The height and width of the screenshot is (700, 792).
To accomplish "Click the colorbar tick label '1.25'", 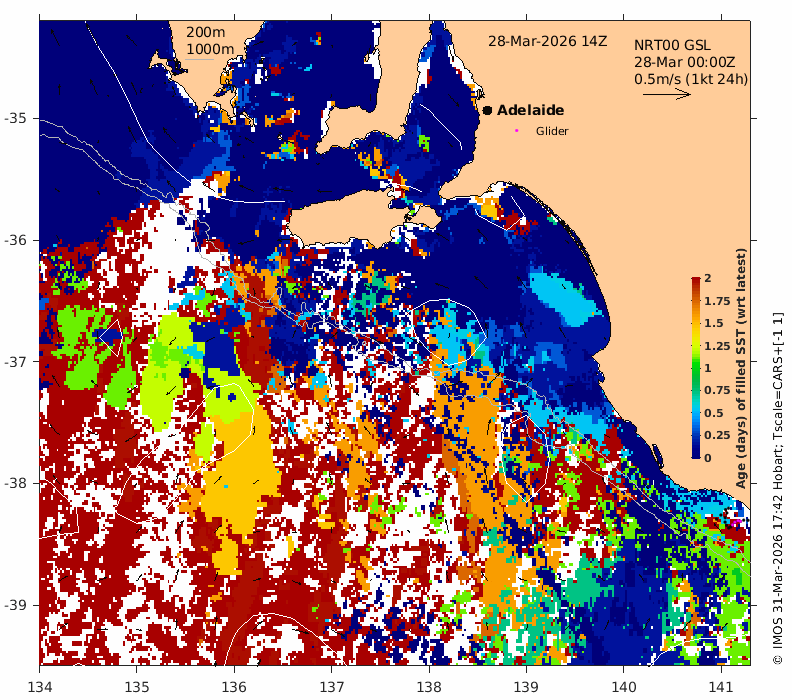I will pos(717,346).
